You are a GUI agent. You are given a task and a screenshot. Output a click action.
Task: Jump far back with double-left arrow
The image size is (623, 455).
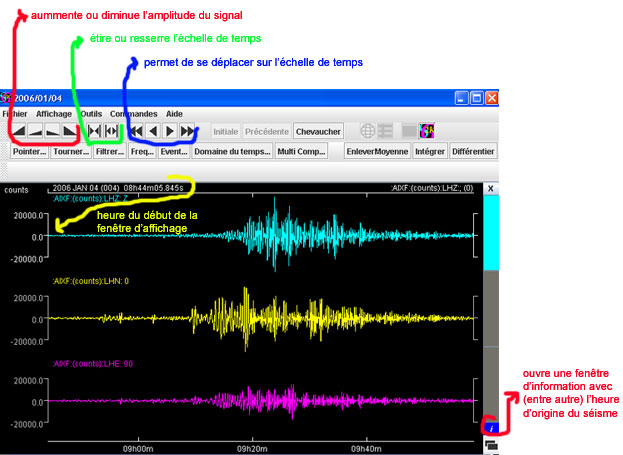(135, 131)
